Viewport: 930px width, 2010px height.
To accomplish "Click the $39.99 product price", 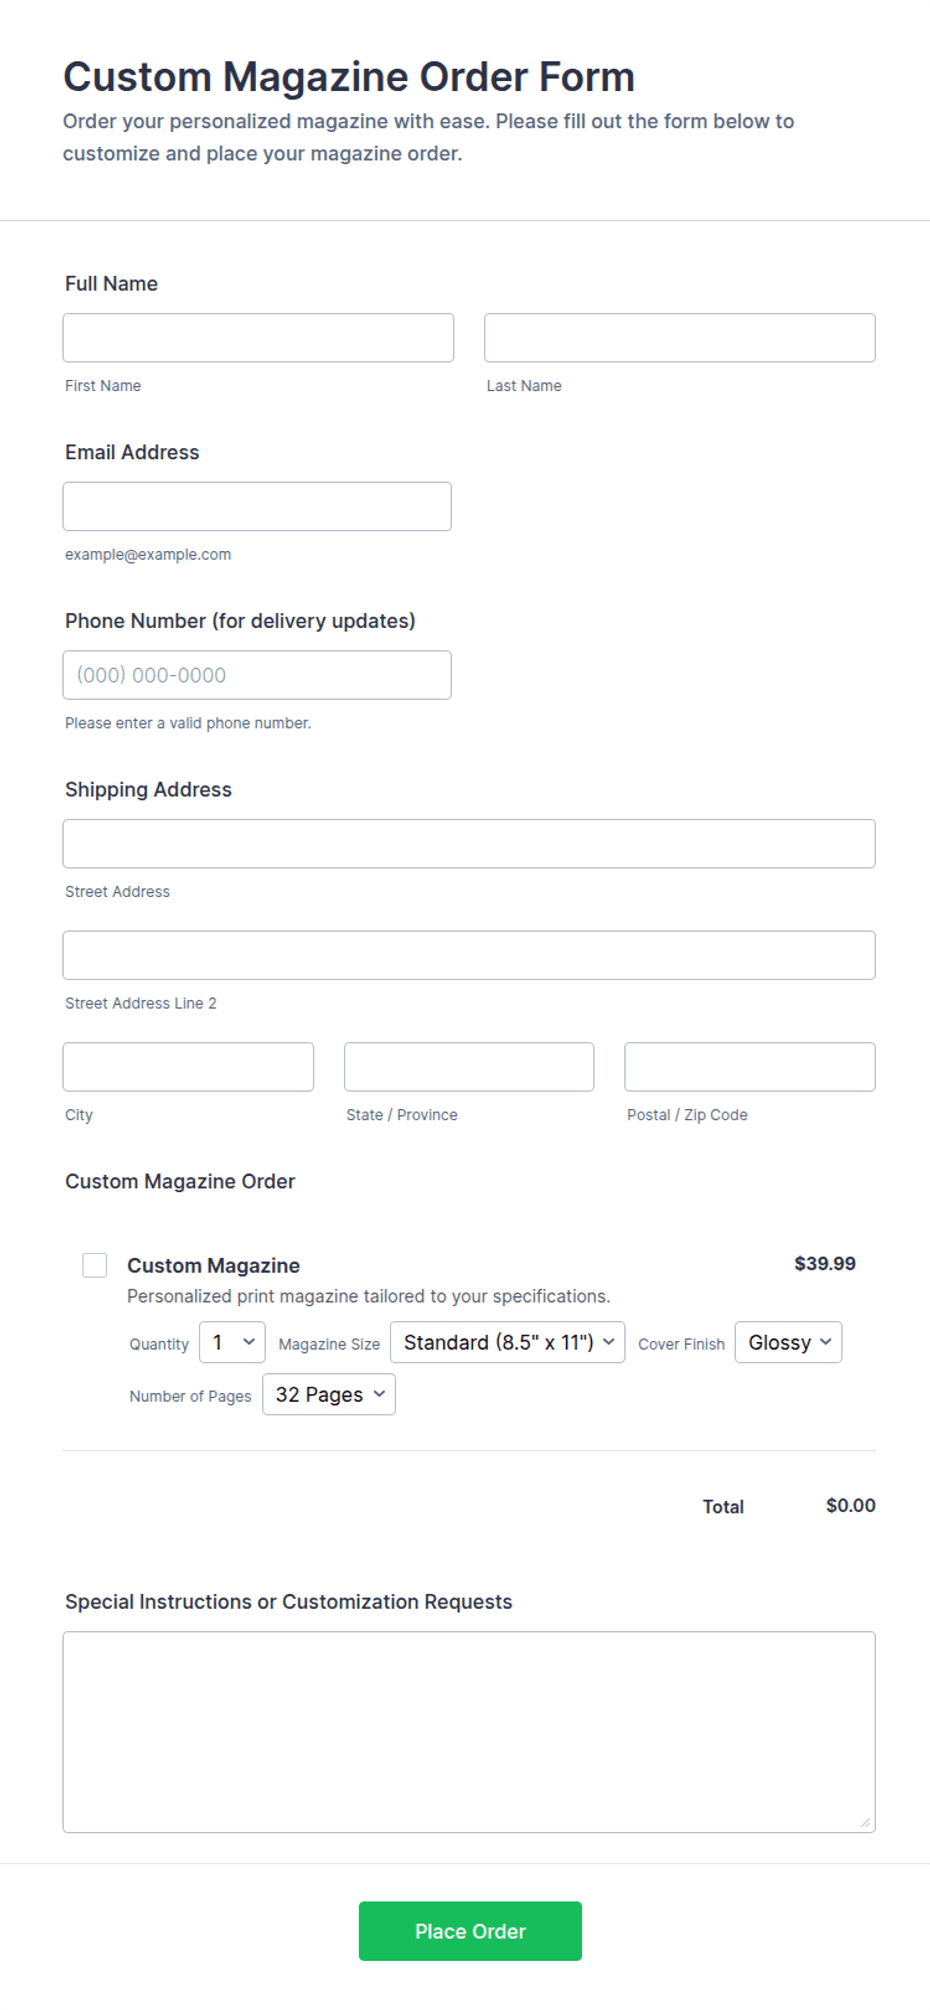I will (x=825, y=1263).
